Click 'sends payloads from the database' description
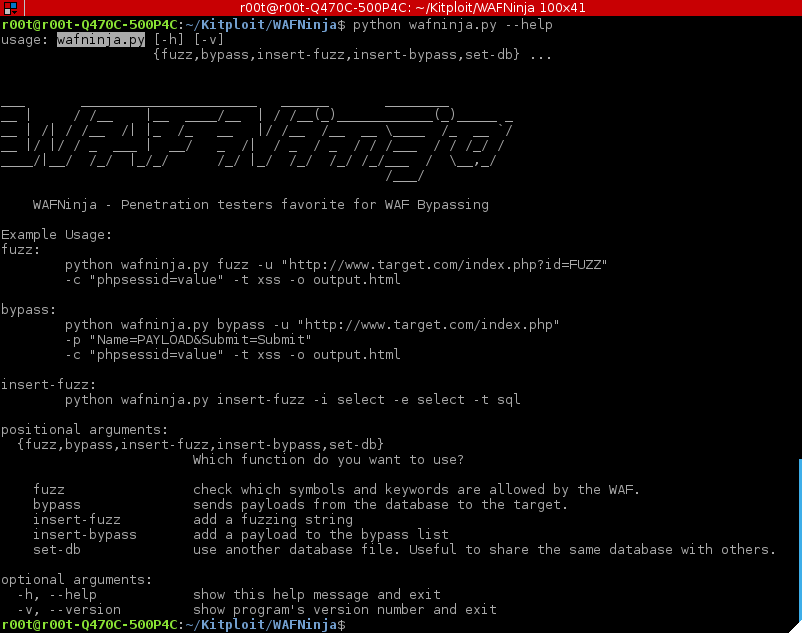The image size is (802, 633). (380, 505)
